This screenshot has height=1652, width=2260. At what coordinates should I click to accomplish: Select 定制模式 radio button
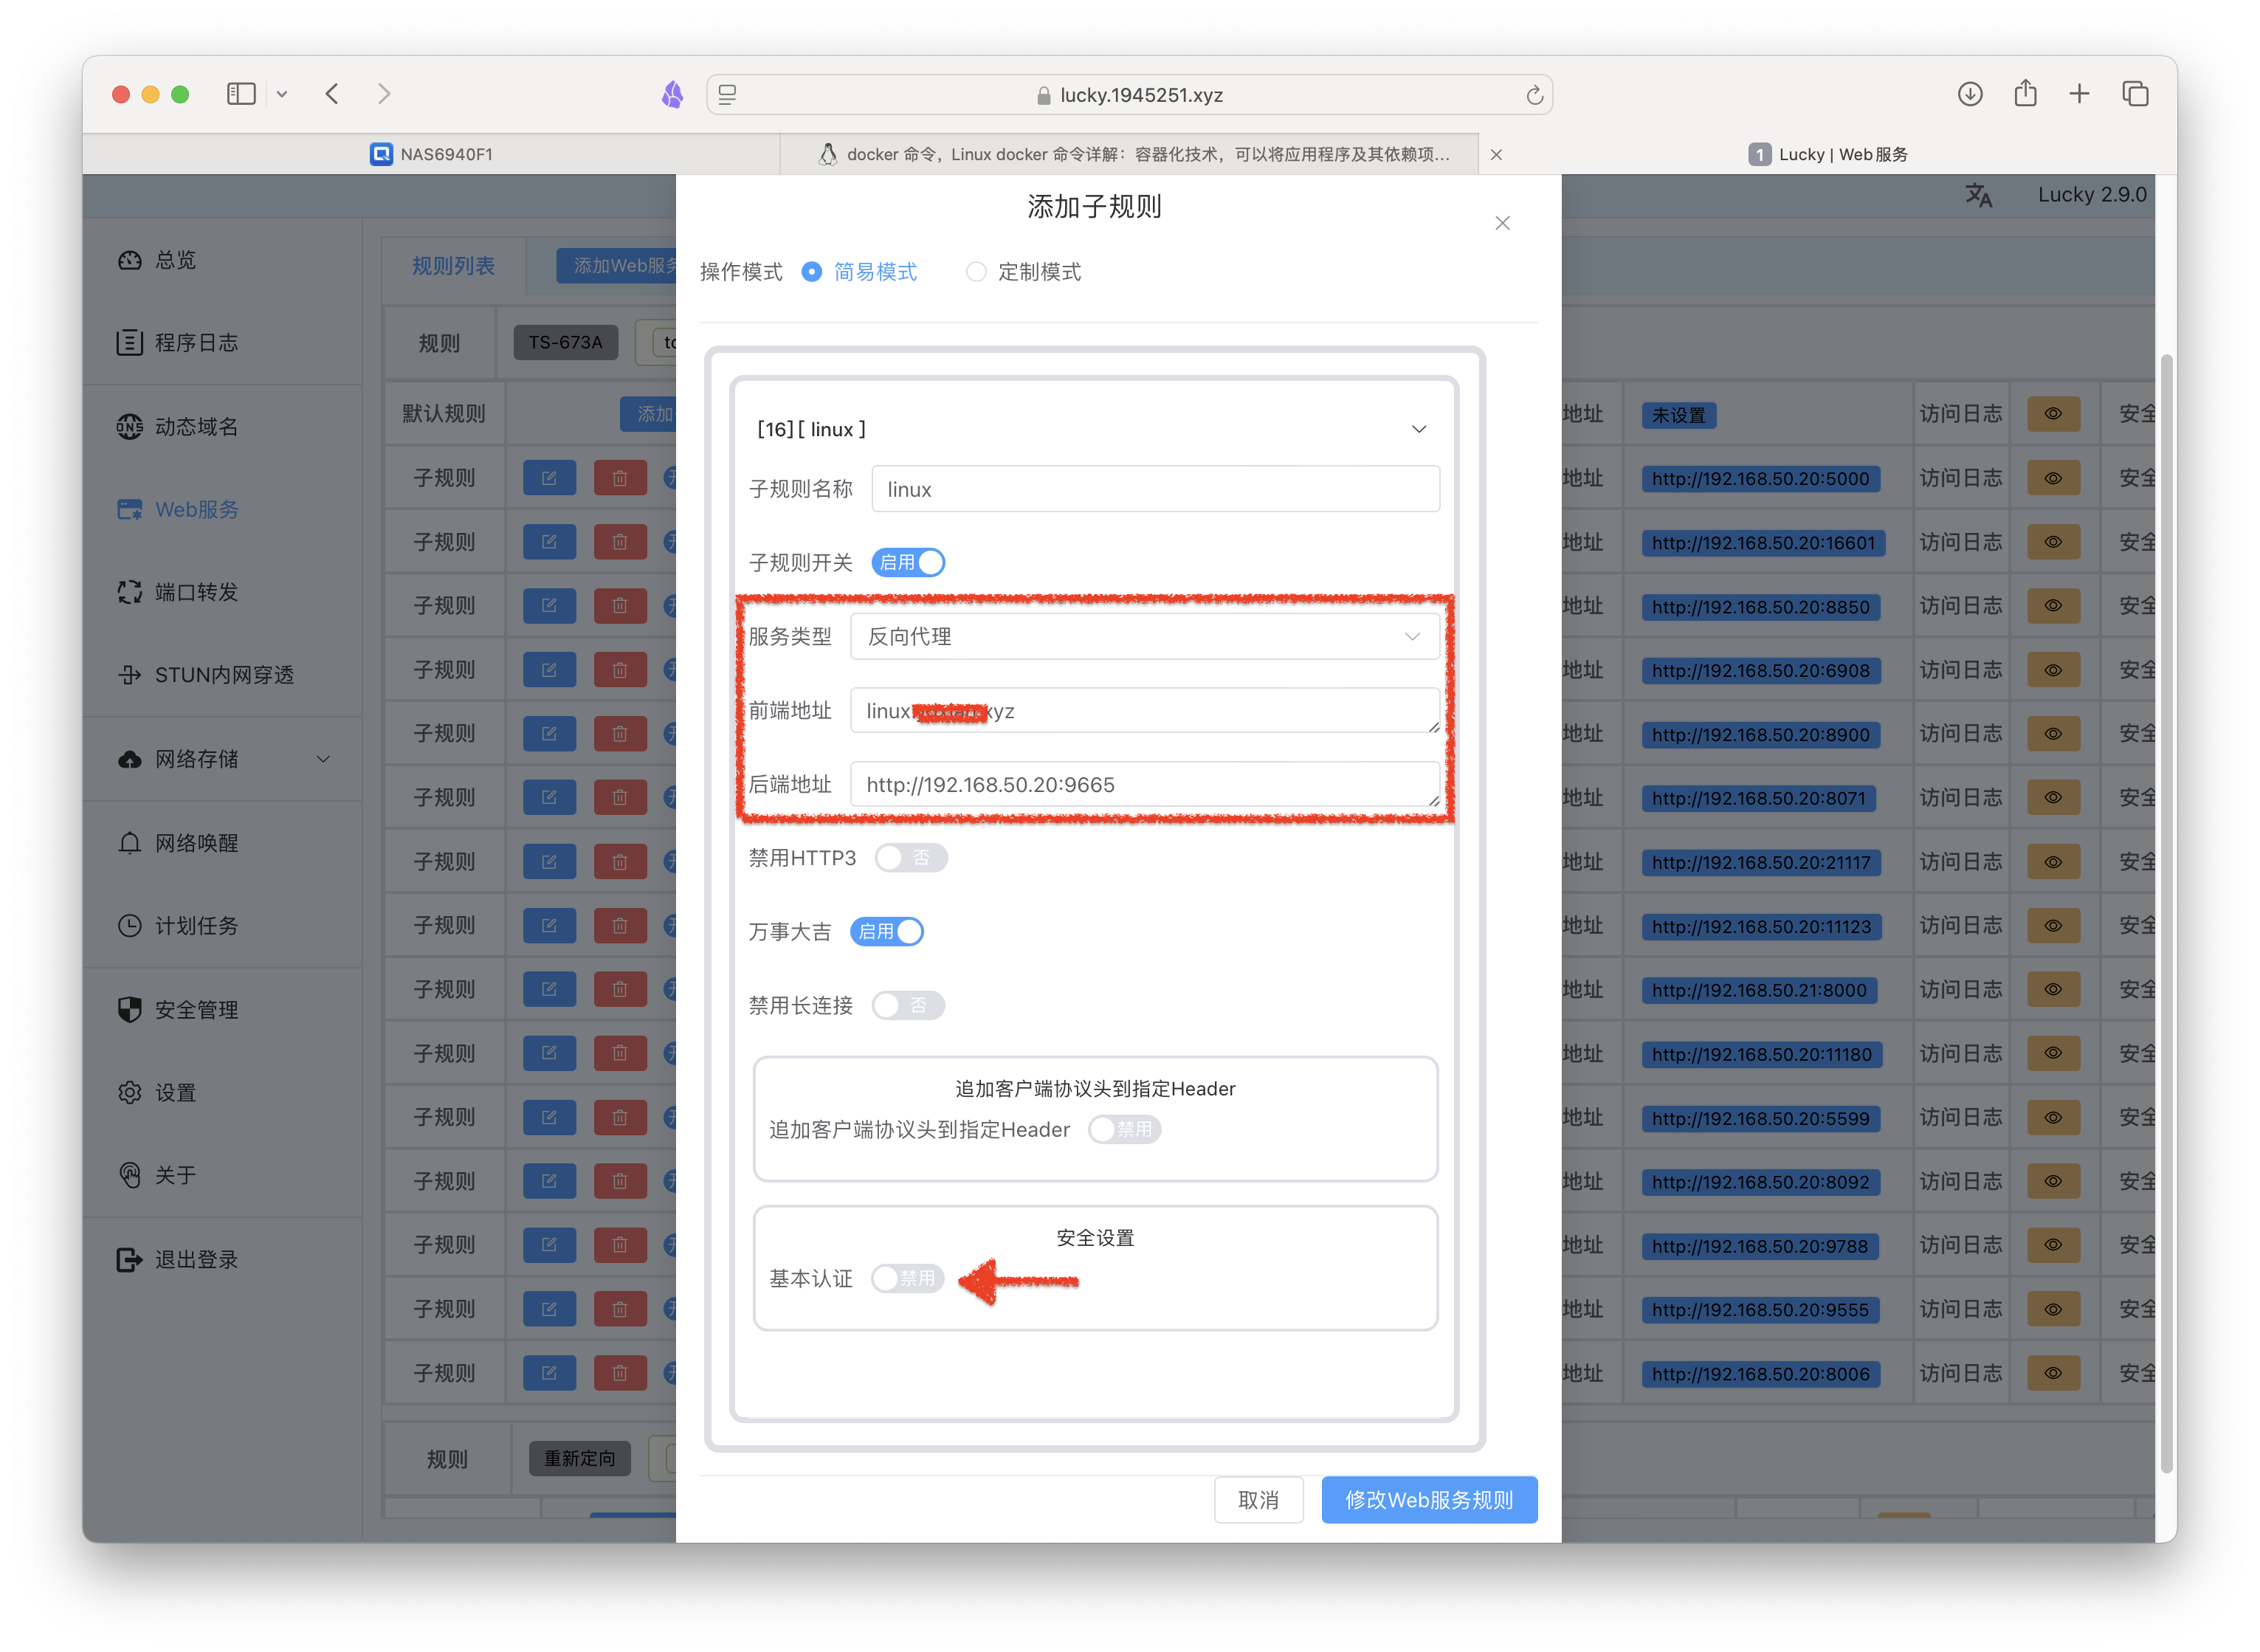point(976,272)
